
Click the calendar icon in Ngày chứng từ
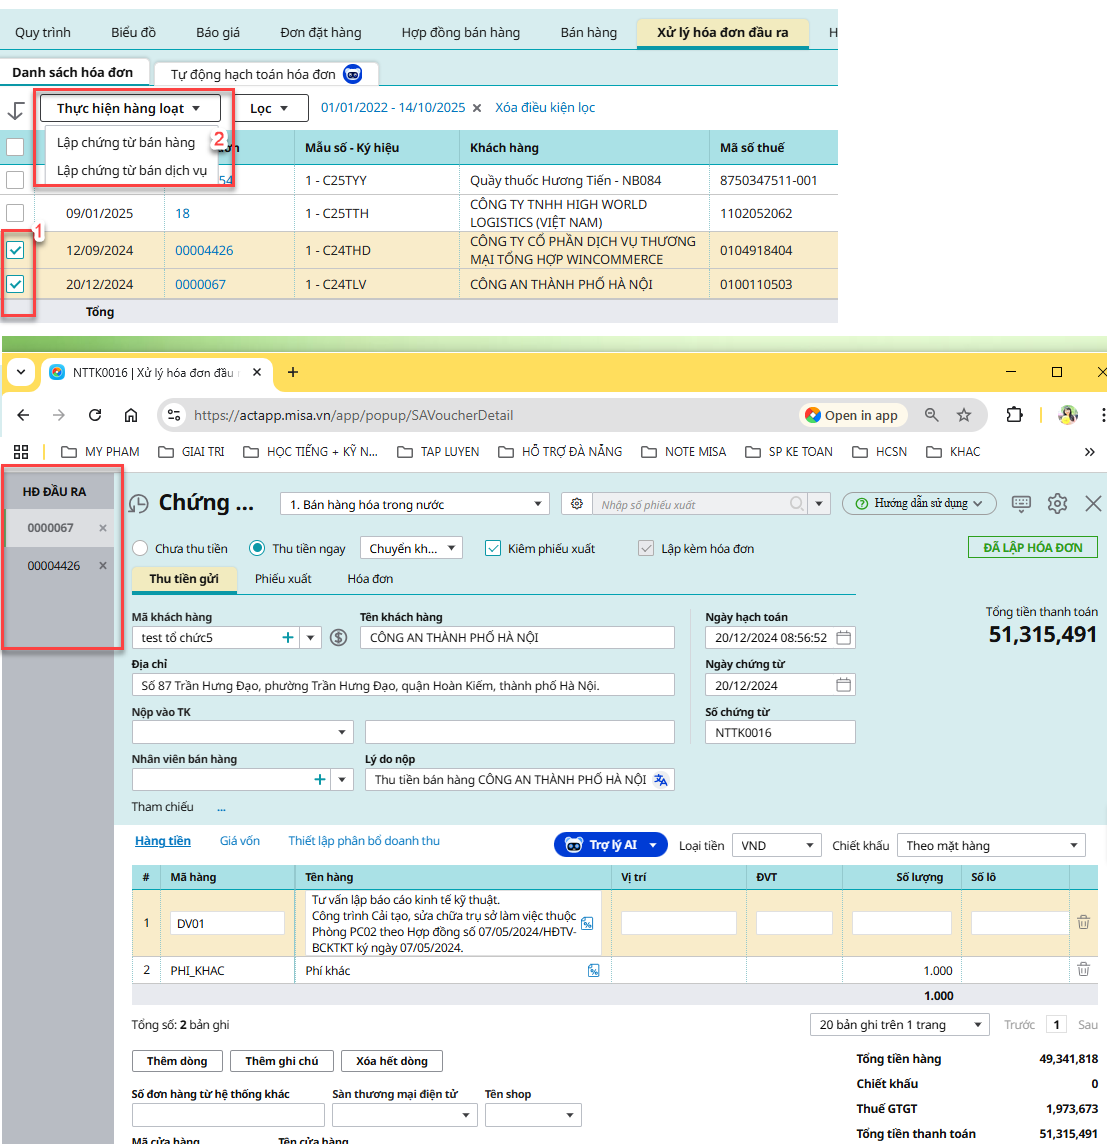pos(843,685)
